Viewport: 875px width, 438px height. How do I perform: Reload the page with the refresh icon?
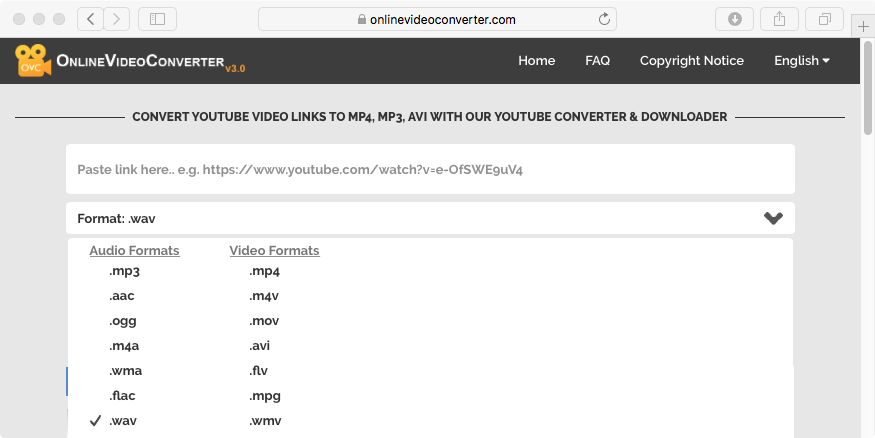pyautogui.click(x=604, y=19)
